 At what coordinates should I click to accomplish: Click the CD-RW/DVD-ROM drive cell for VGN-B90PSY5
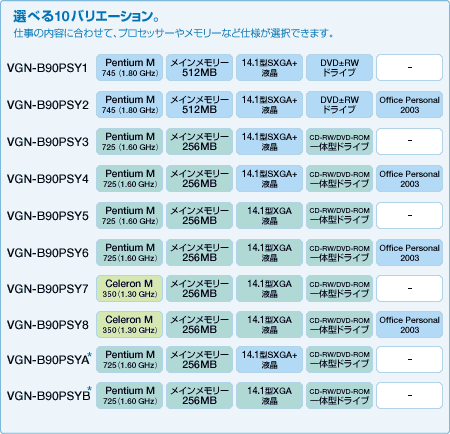pos(339,216)
